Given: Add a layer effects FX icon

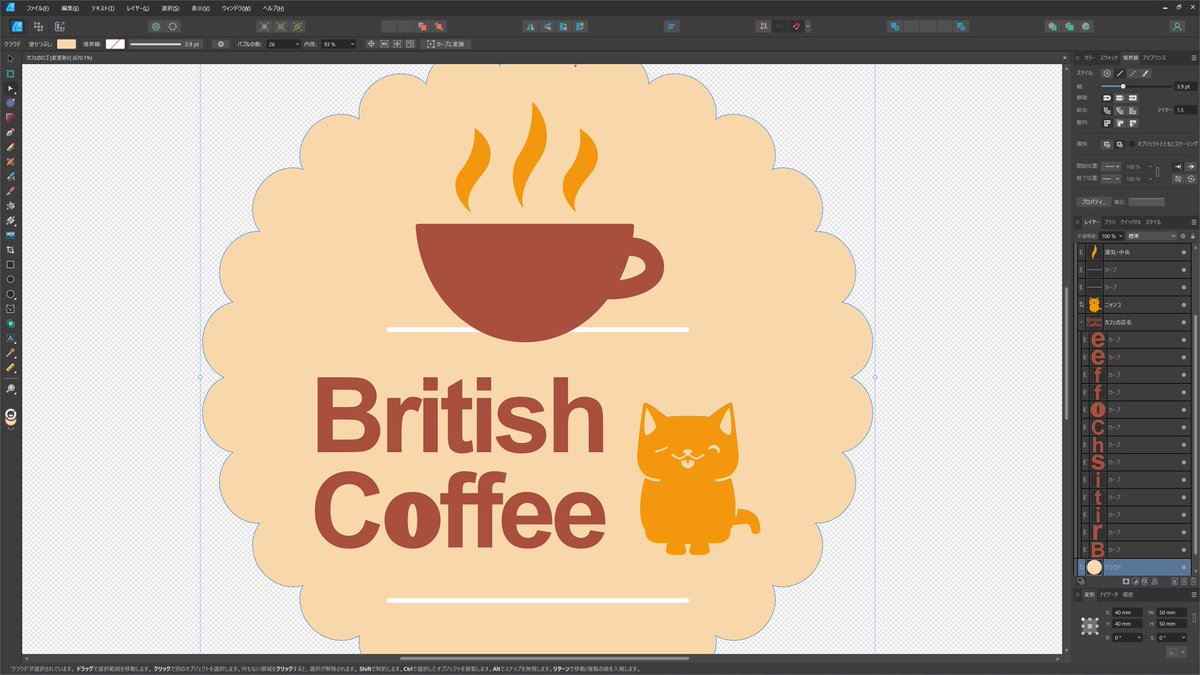Looking at the screenshot, I should [x=1145, y=581].
